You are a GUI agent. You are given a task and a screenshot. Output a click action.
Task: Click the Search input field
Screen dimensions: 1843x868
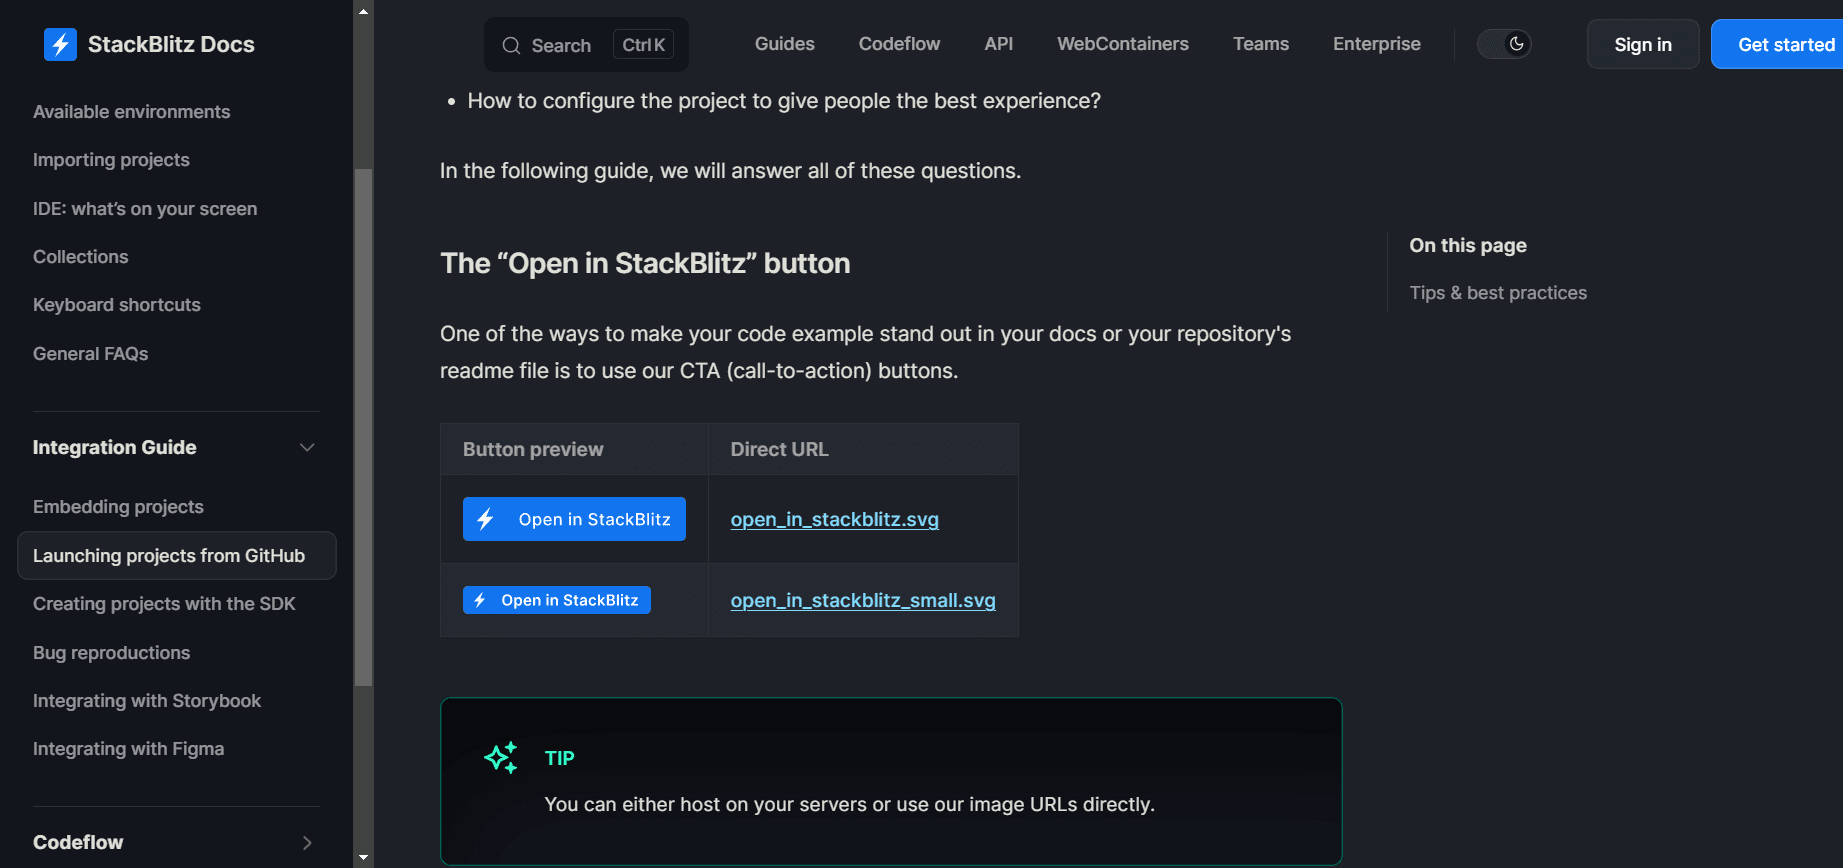[586, 44]
